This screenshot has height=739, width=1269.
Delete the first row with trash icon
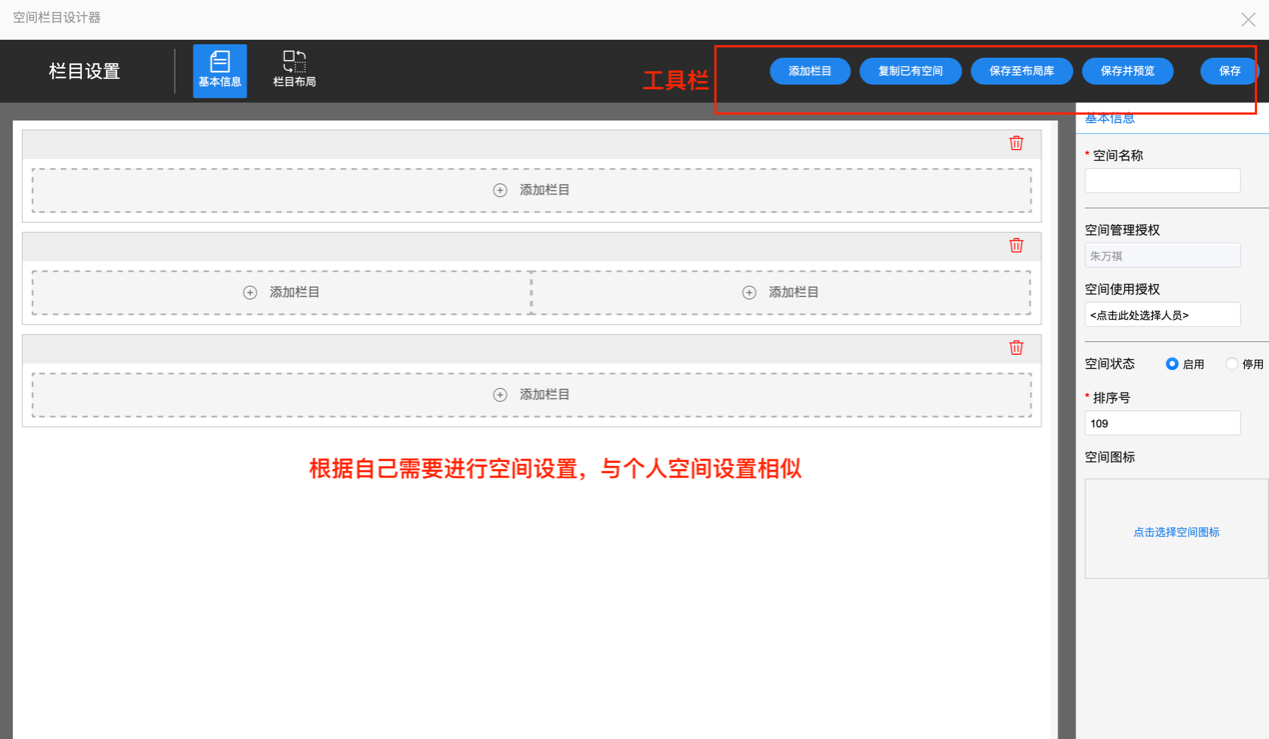[x=1016, y=143]
